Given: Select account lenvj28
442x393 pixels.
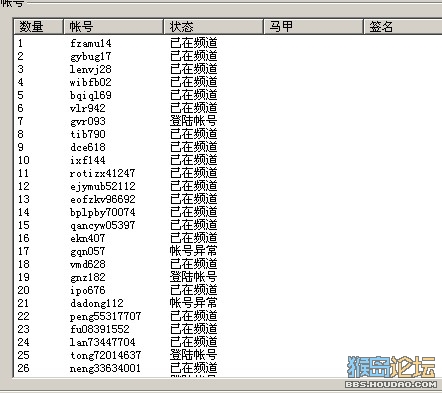Looking at the screenshot, I should 91,69.
